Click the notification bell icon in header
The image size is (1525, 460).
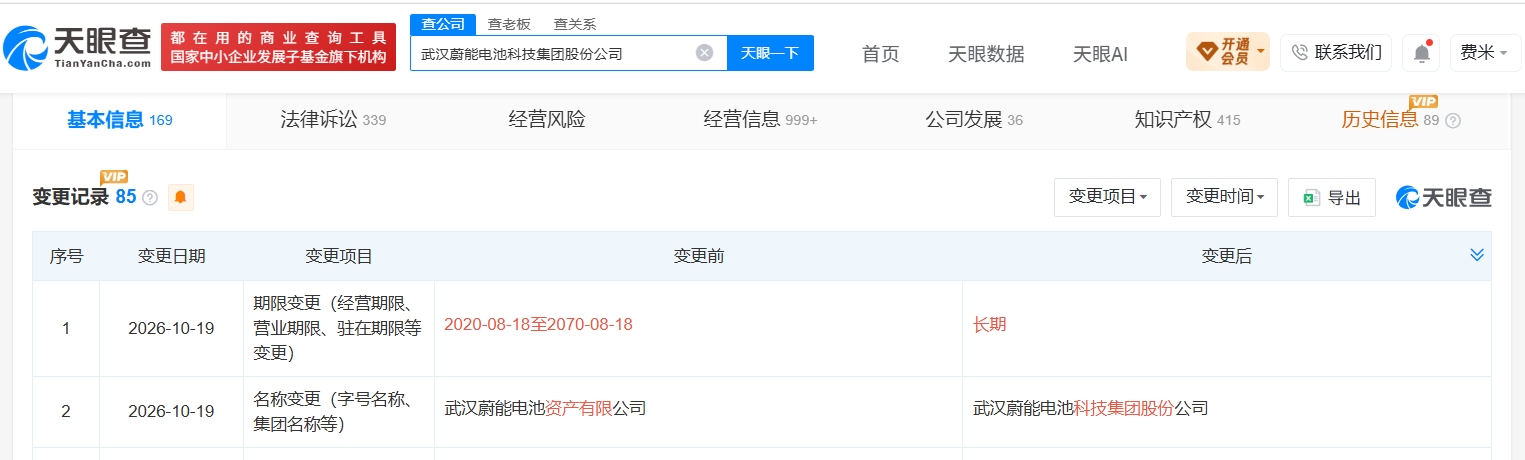pos(1421,53)
